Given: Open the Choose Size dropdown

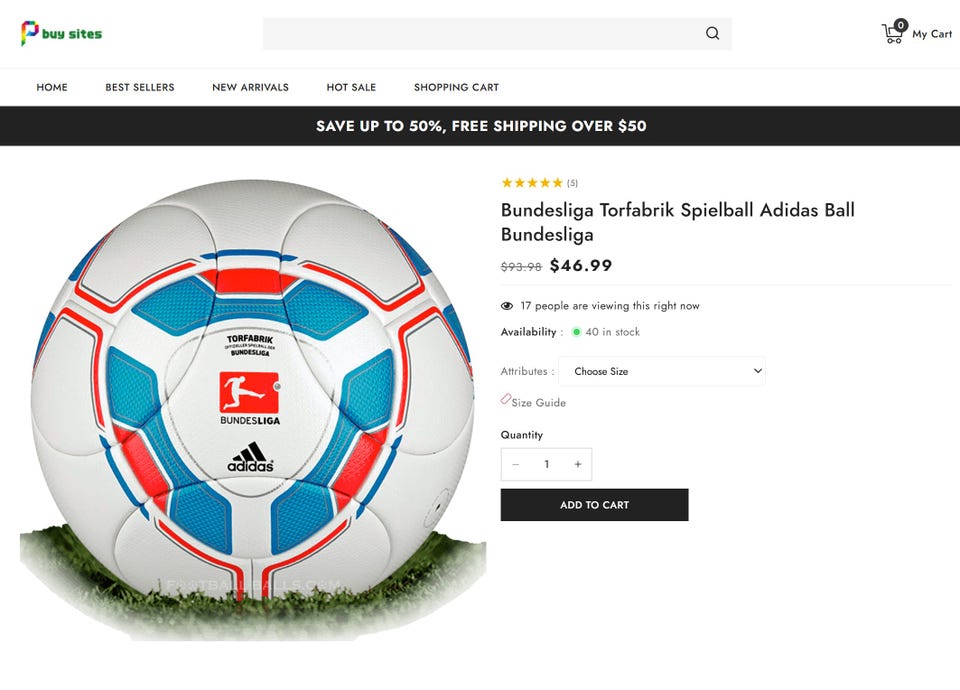Looking at the screenshot, I should [x=662, y=371].
